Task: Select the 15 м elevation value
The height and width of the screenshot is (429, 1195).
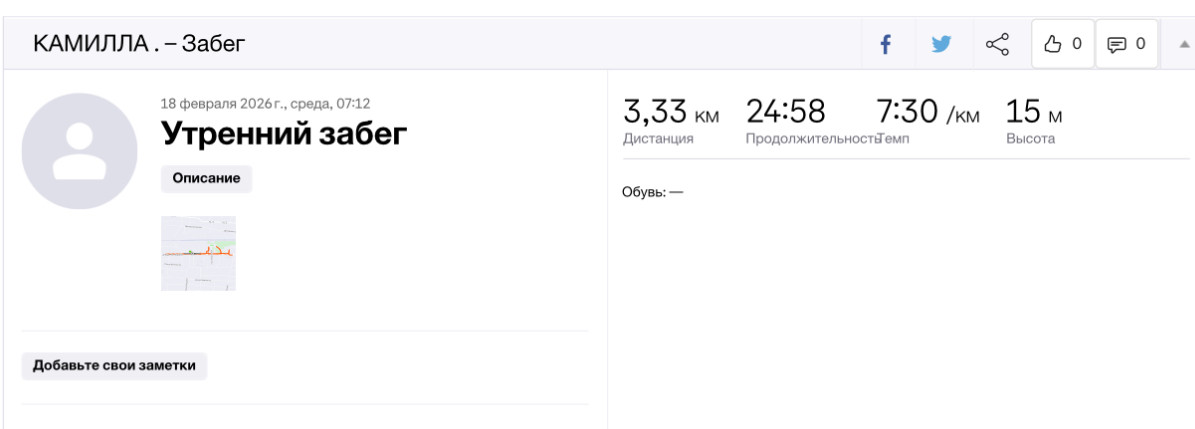Action: pos(1033,112)
